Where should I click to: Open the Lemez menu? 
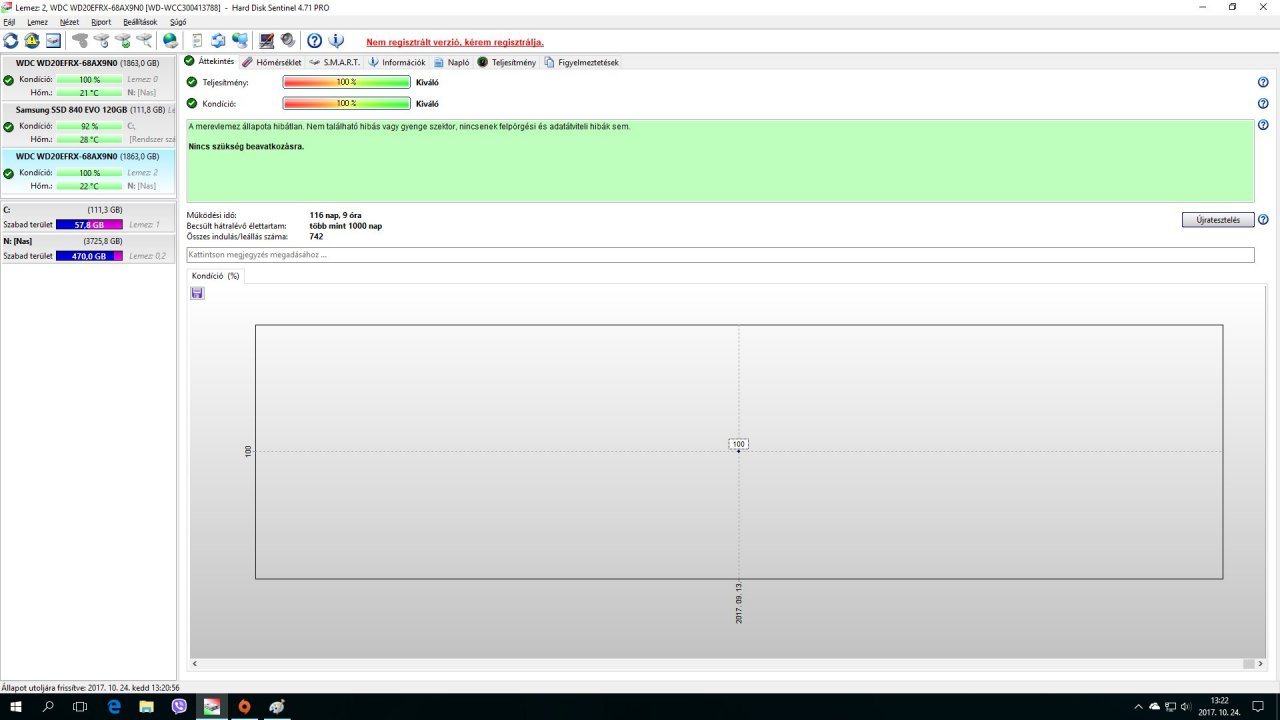[x=38, y=21]
